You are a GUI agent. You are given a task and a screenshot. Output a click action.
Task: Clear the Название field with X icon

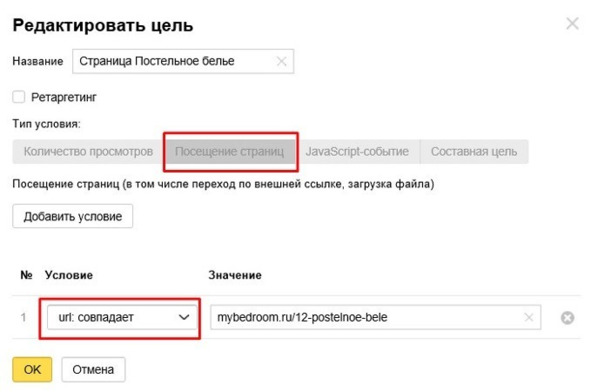click(281, 61)
